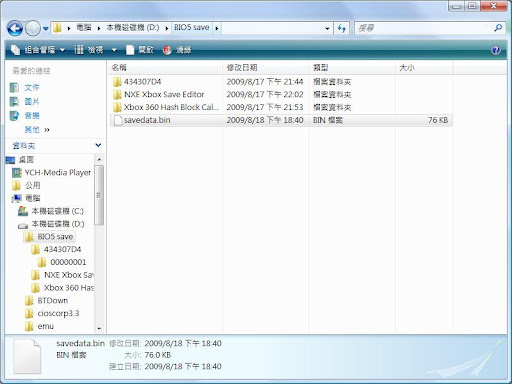Show 其他 additional favorite links
This screenshot has width=512, height=384.
[37, 130]
